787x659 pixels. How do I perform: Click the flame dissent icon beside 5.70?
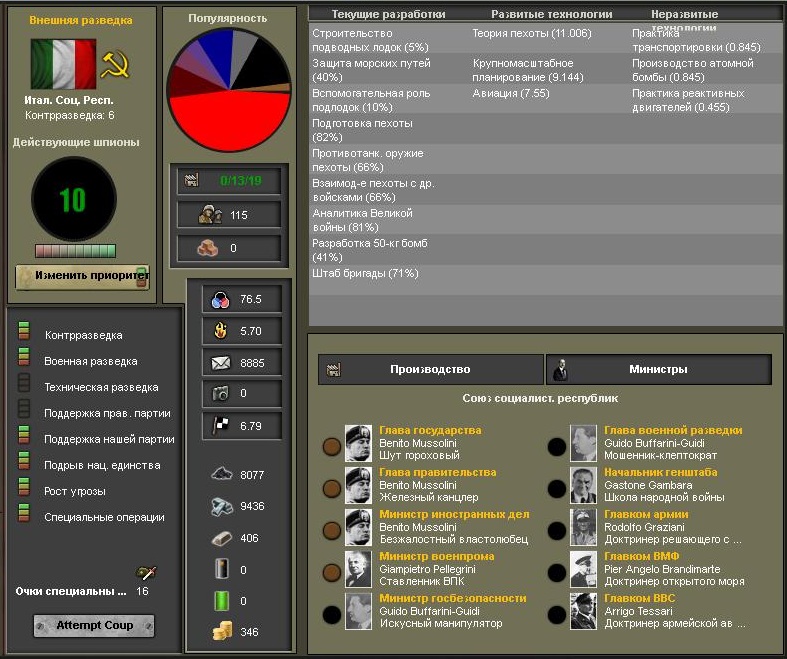tap(218, 331)
